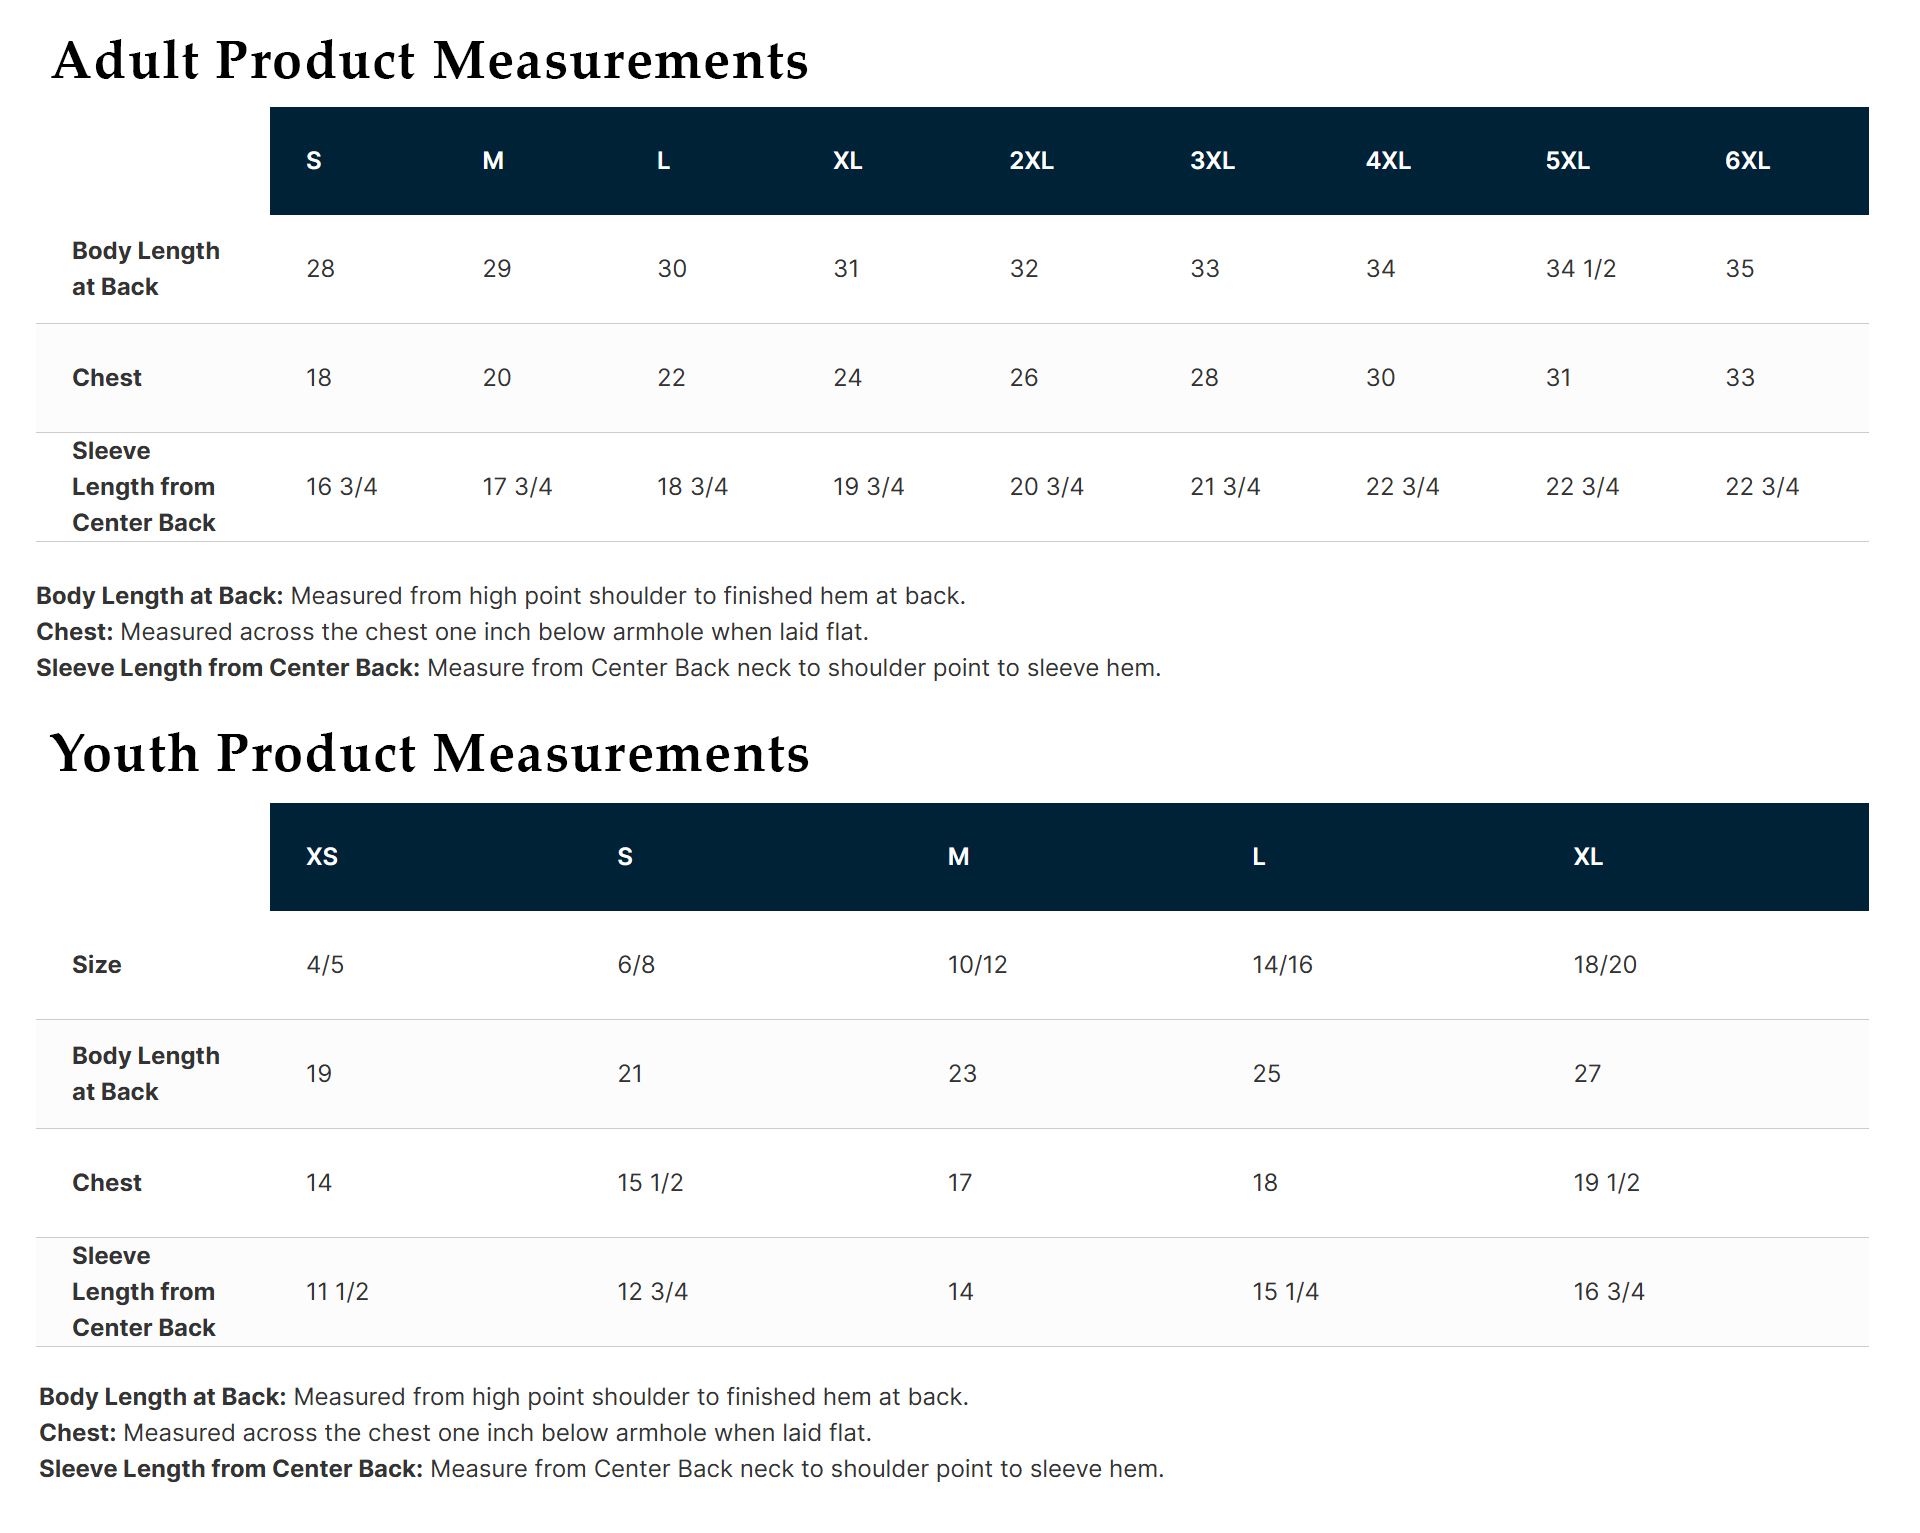Image resolution: width=1920 pixels, height=1533 pixels.
Task: Click the 15 1/2 youth chest measurement
Action: [x=650, y=1183]
